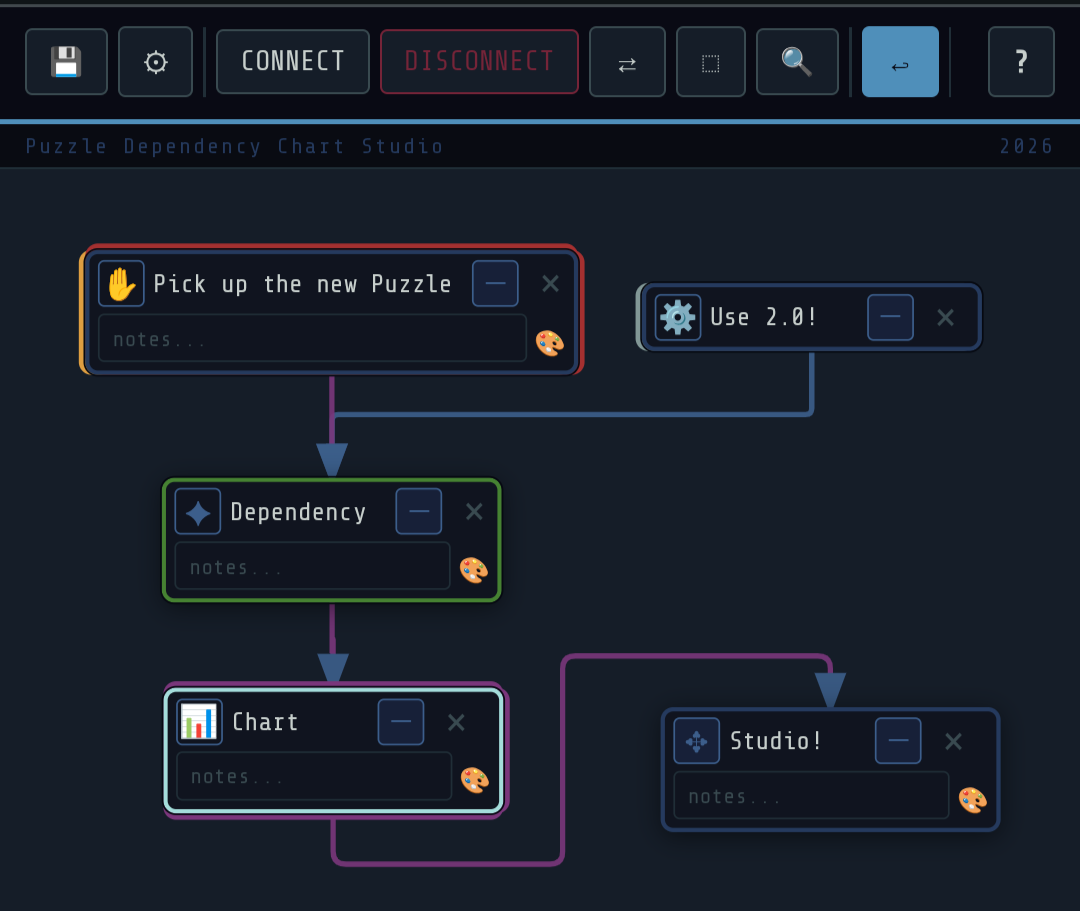Open the color palette on Dependency node
This screenshot has width=1080, height=911.
pos(474,570)
